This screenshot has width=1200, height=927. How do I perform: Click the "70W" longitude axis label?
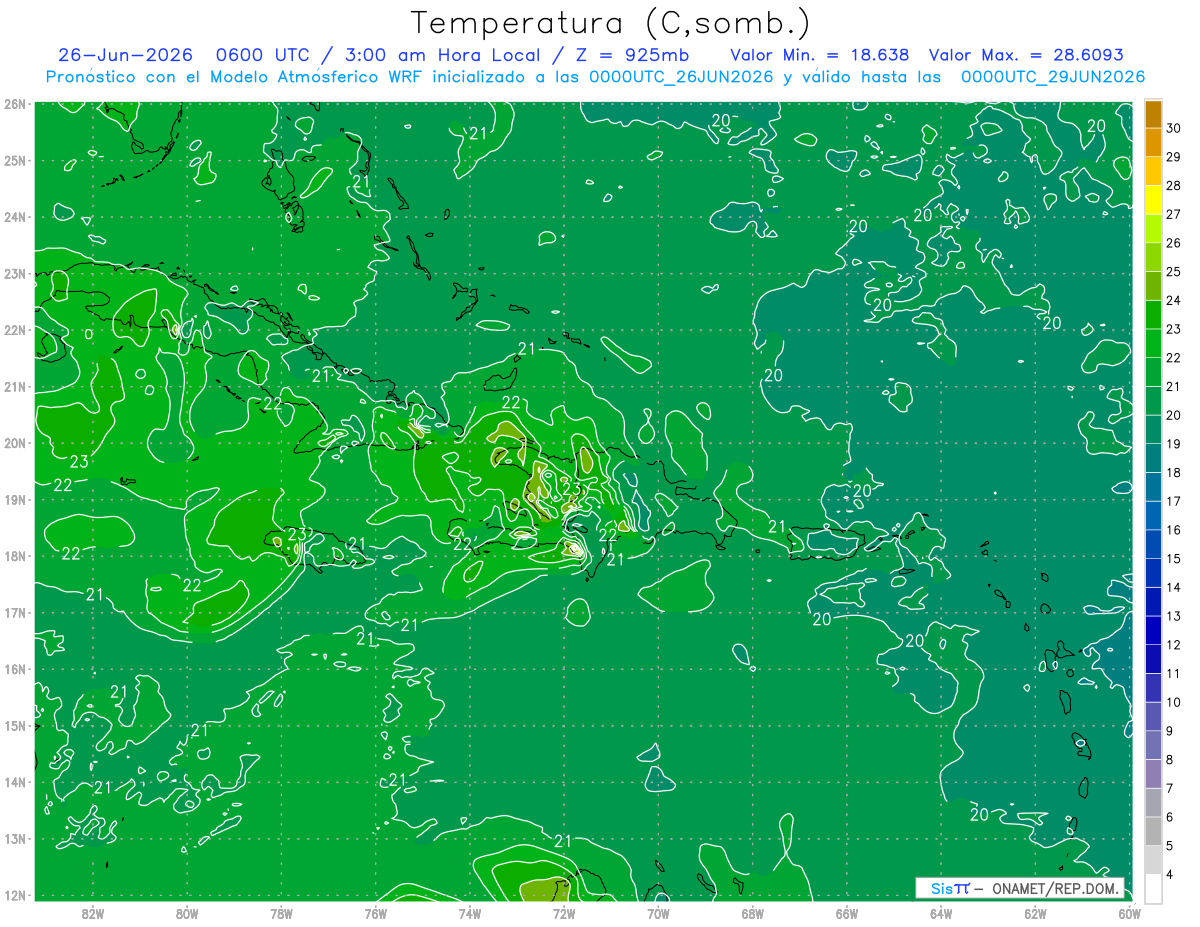[658, 913]
